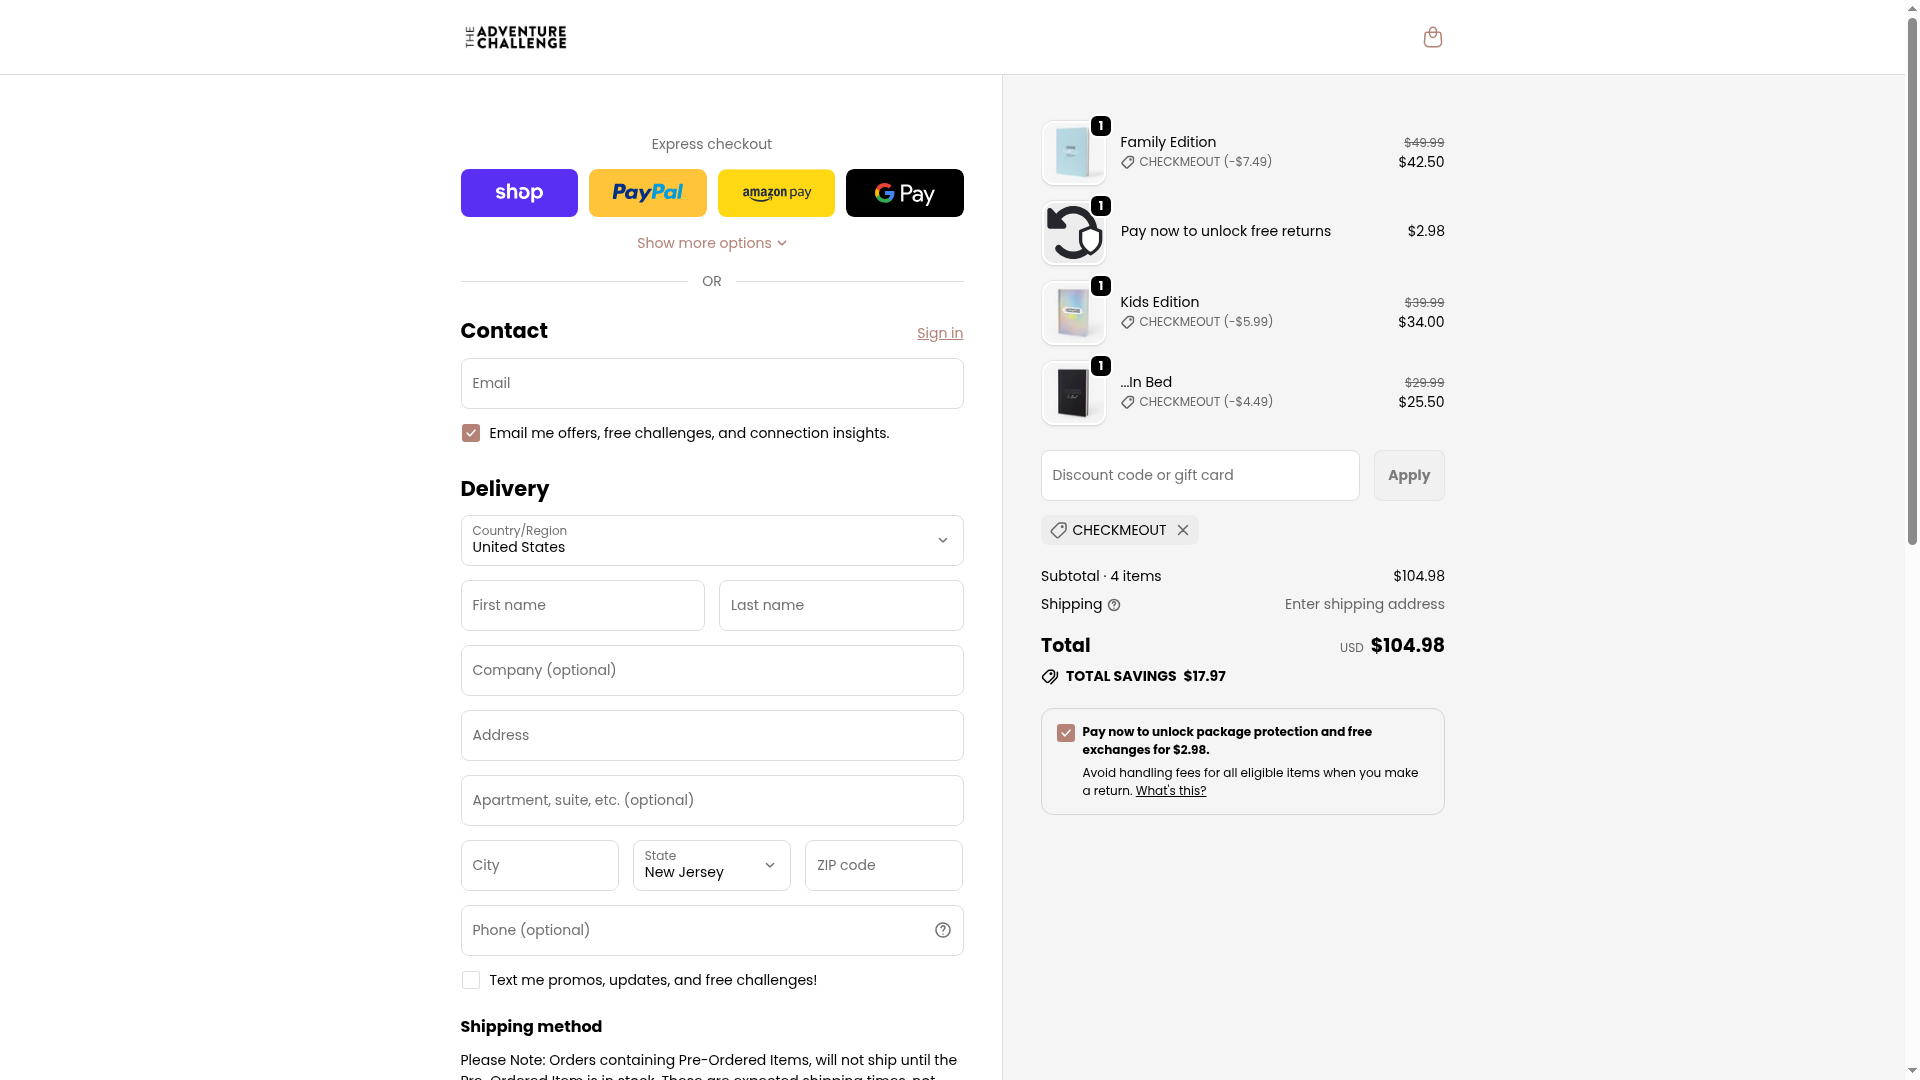Click The Adventure Challenge logo

515,37
